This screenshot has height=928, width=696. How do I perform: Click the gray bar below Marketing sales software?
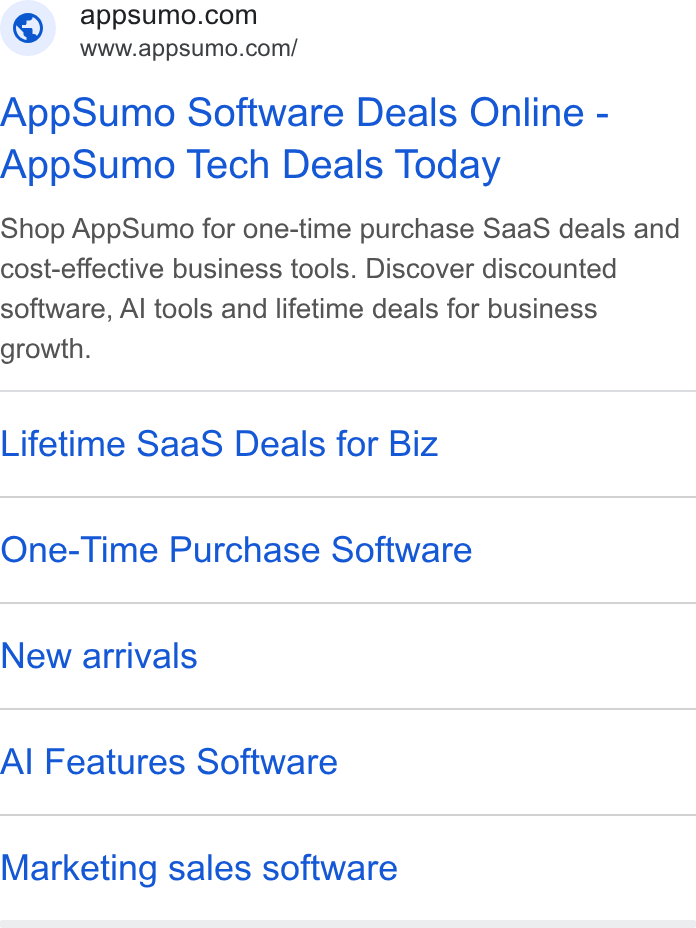tap(348, 924)
